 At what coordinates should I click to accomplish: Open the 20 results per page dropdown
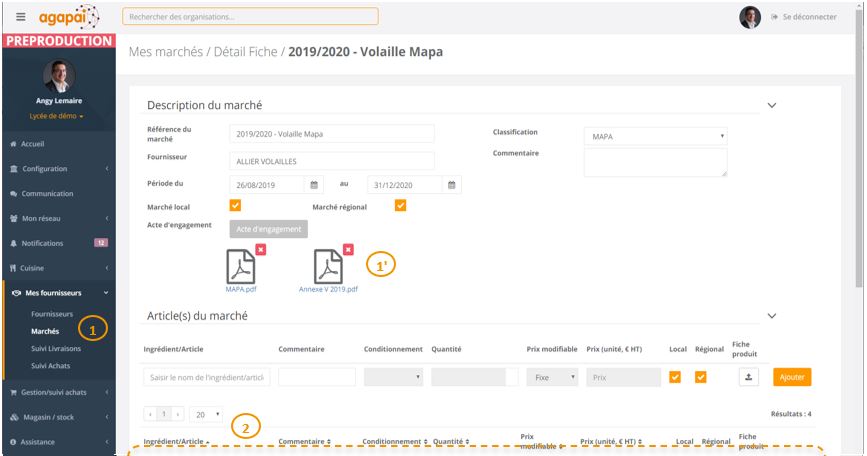coord(206,414)
